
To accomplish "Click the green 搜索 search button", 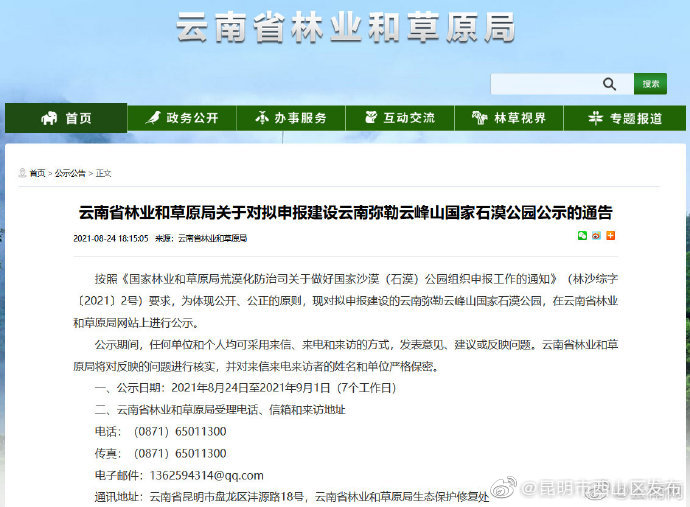I will click(650, 84).
